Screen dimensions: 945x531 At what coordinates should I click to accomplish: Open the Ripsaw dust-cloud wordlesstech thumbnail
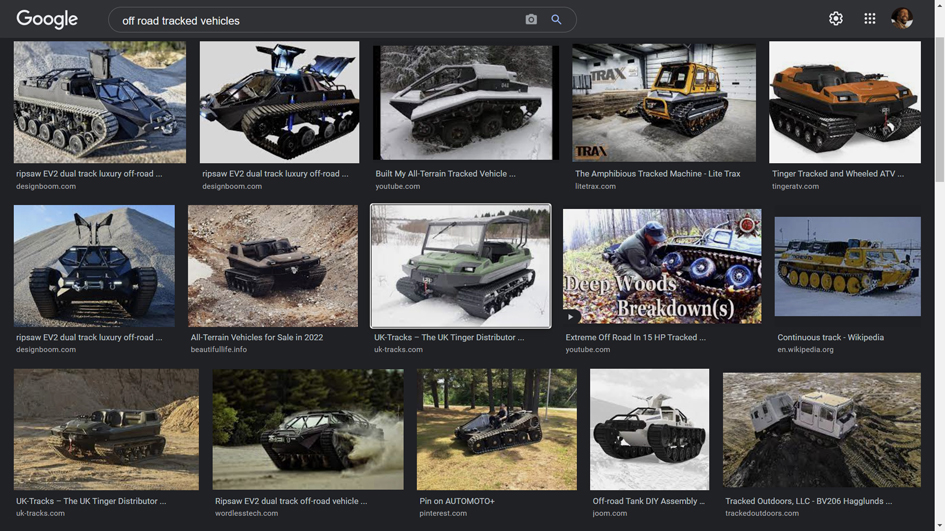pyautogui.click(x=308, y=429)
